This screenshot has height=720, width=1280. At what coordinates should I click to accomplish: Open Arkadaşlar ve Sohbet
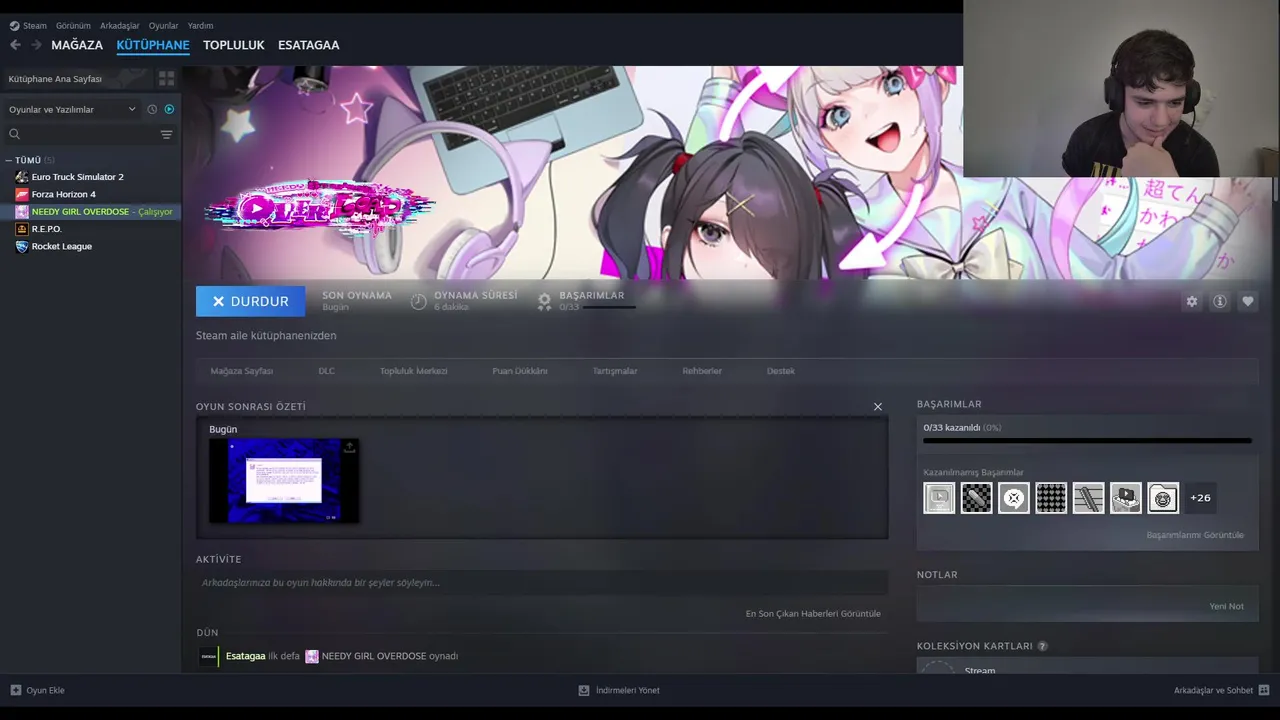click(x=1221, y=690)
